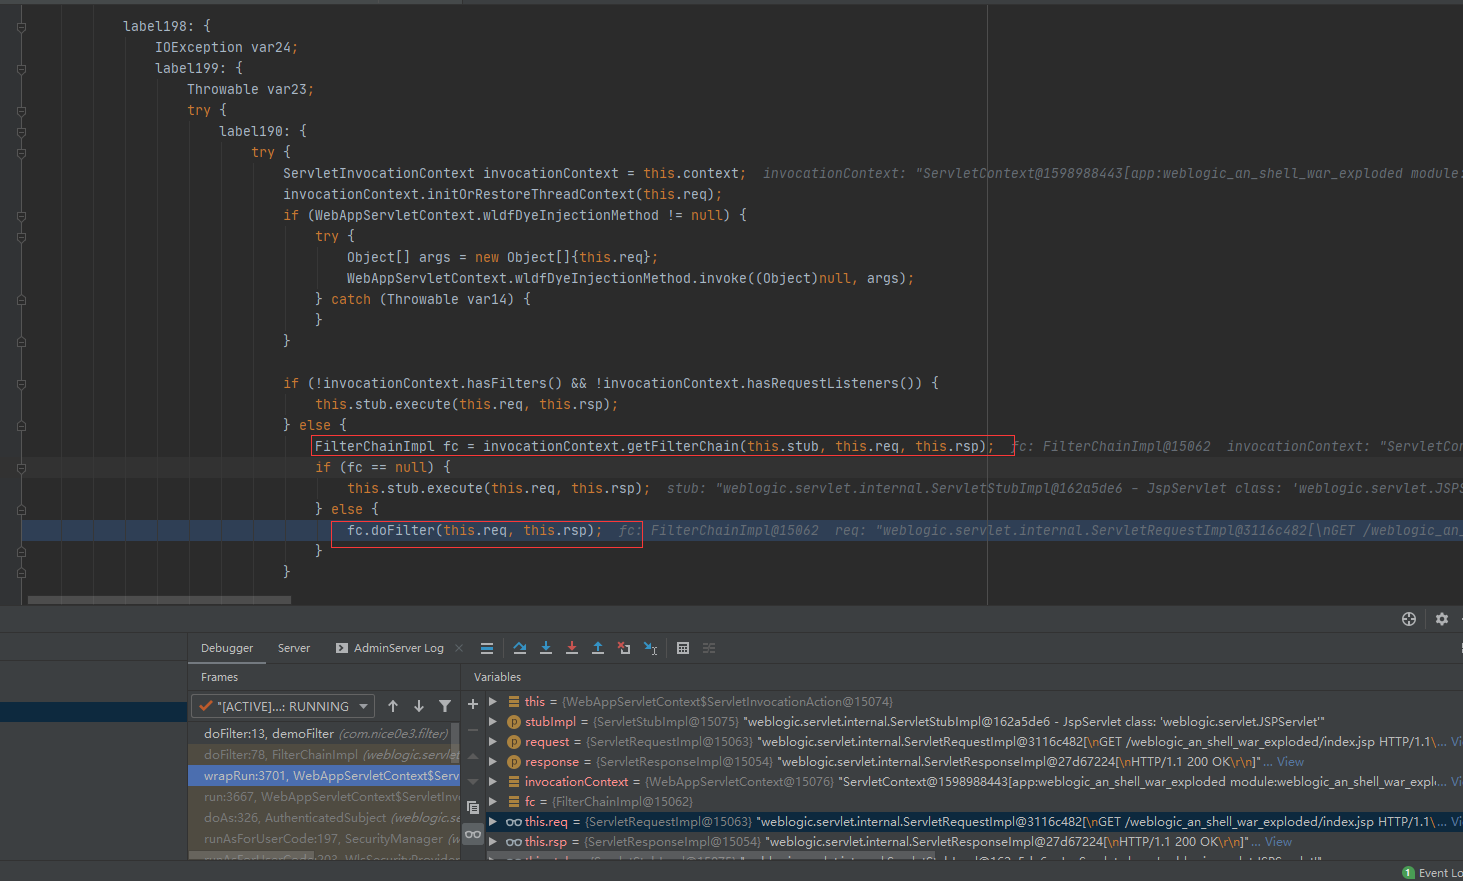Open Event Log in status bar
This screenshot has width=1463, height=881.
[1433, 873]
